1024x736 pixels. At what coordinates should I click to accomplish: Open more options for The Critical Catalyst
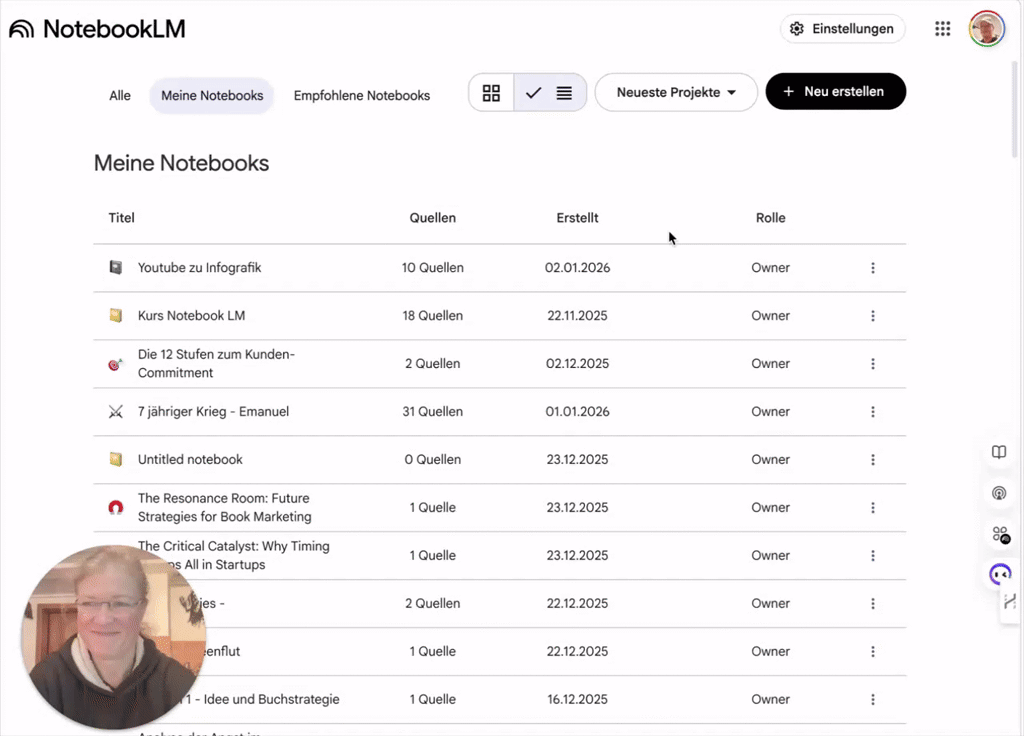tap(872, 556)
